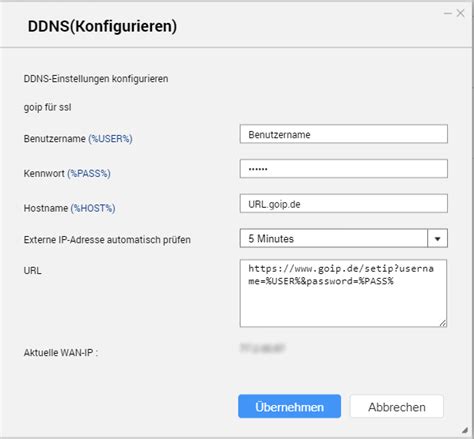Click the %USER% variable label
The width and height of the screenshot is (474, 439).
[x=110, y=139]
